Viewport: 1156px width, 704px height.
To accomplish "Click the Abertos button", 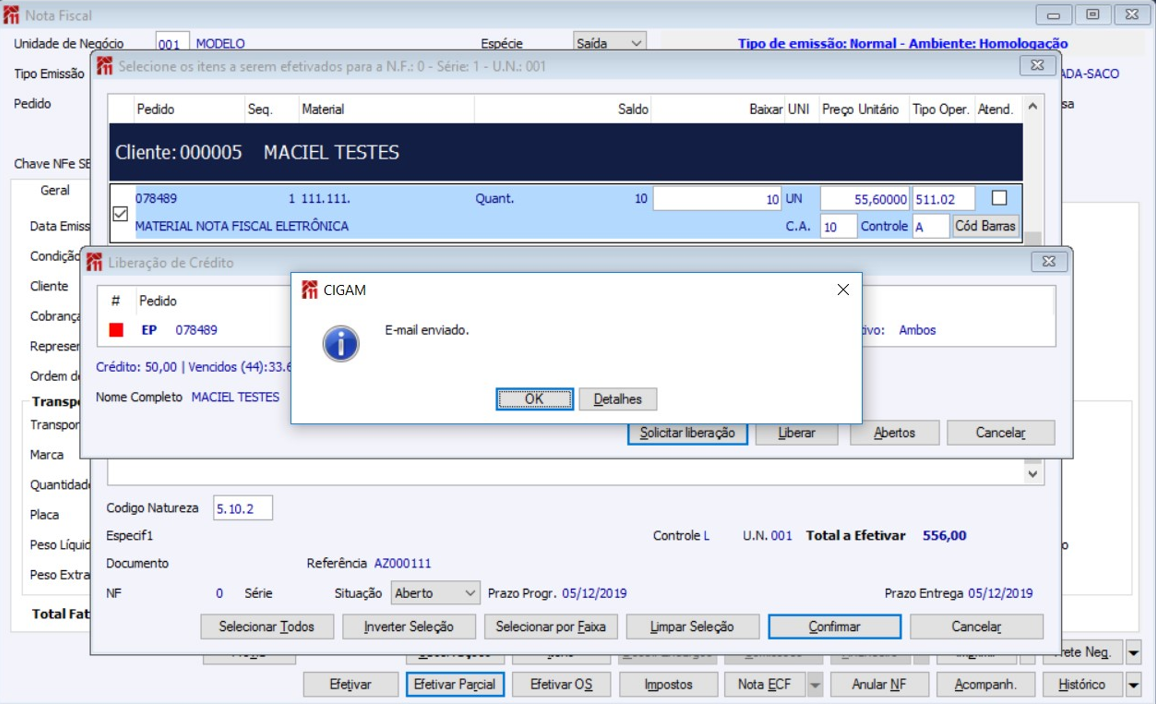I will click(x=894, y=433).
